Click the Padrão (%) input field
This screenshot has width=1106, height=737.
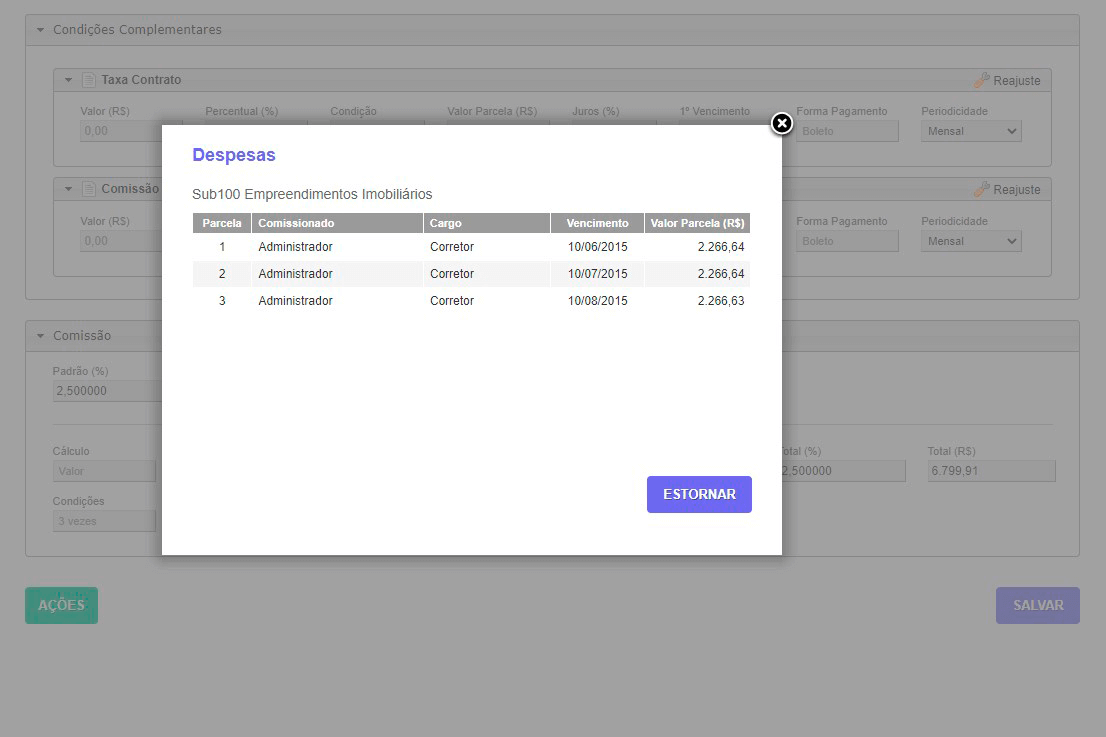106,391
